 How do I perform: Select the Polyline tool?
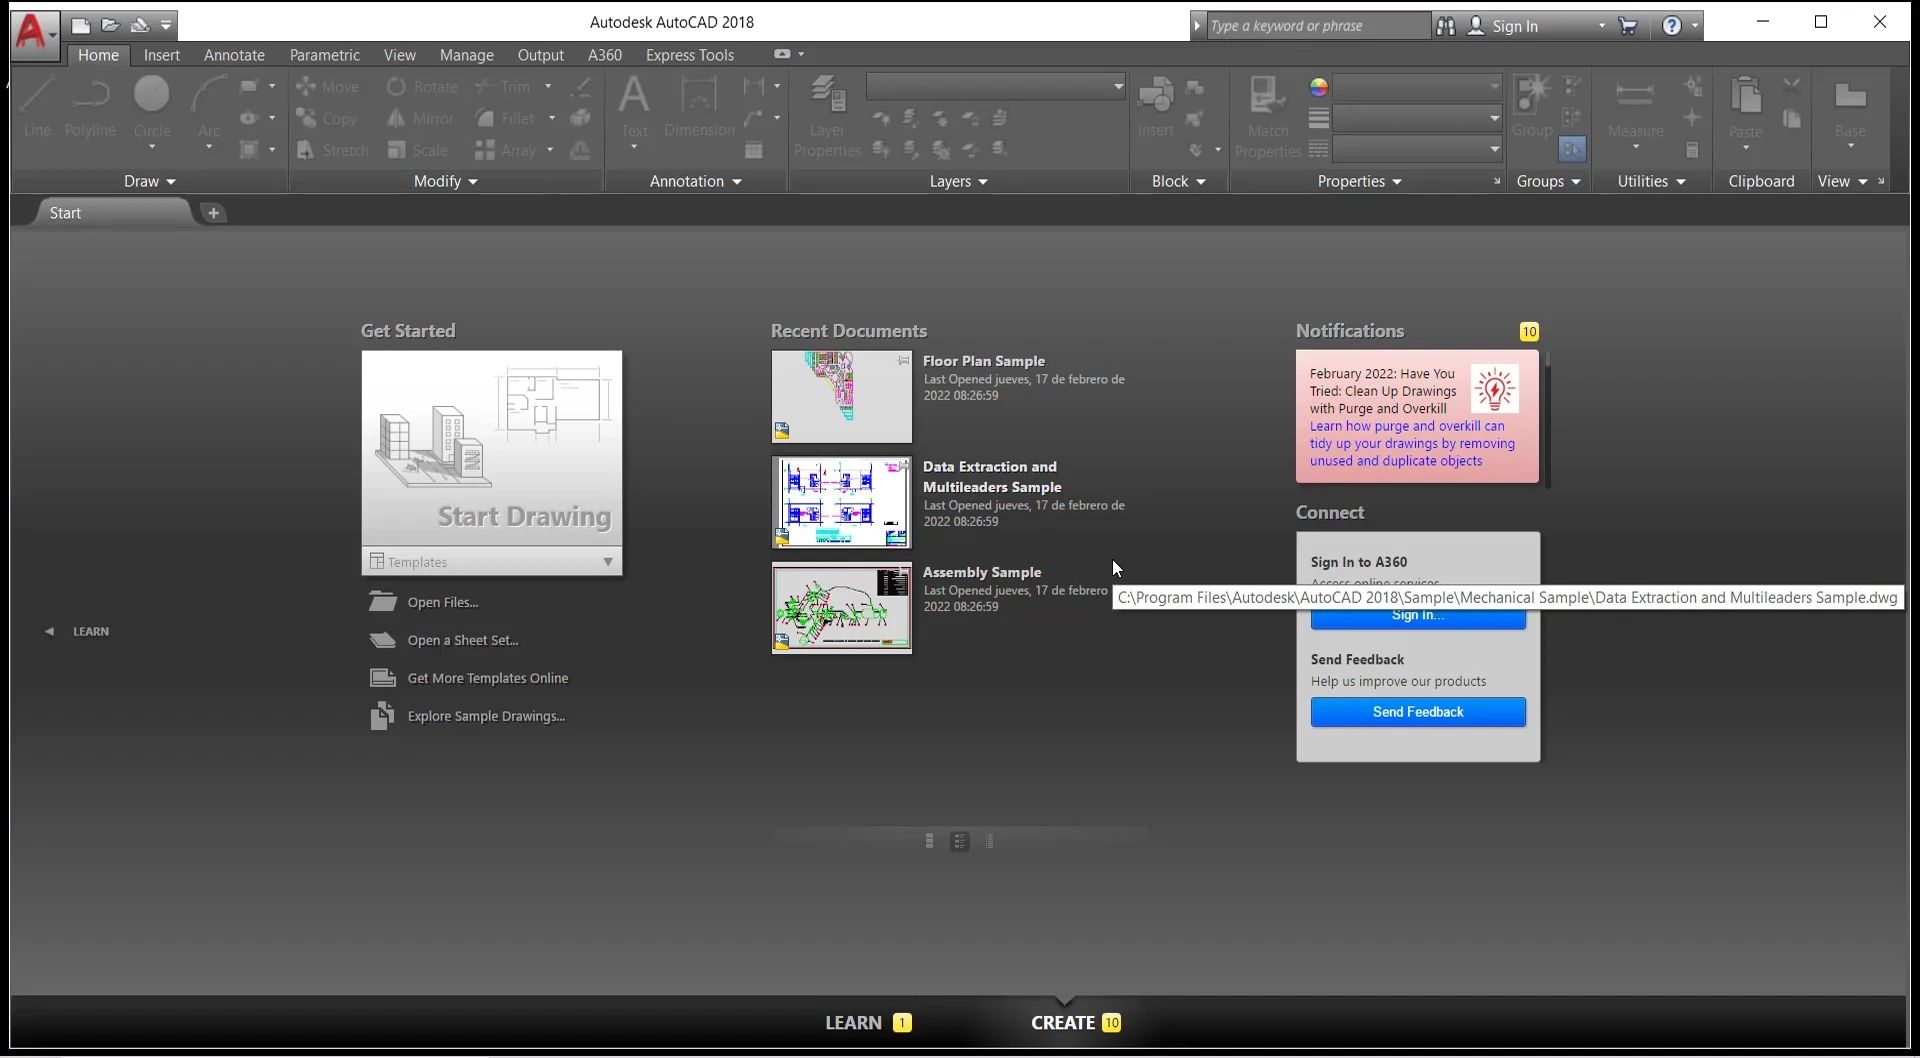(90, 106)
